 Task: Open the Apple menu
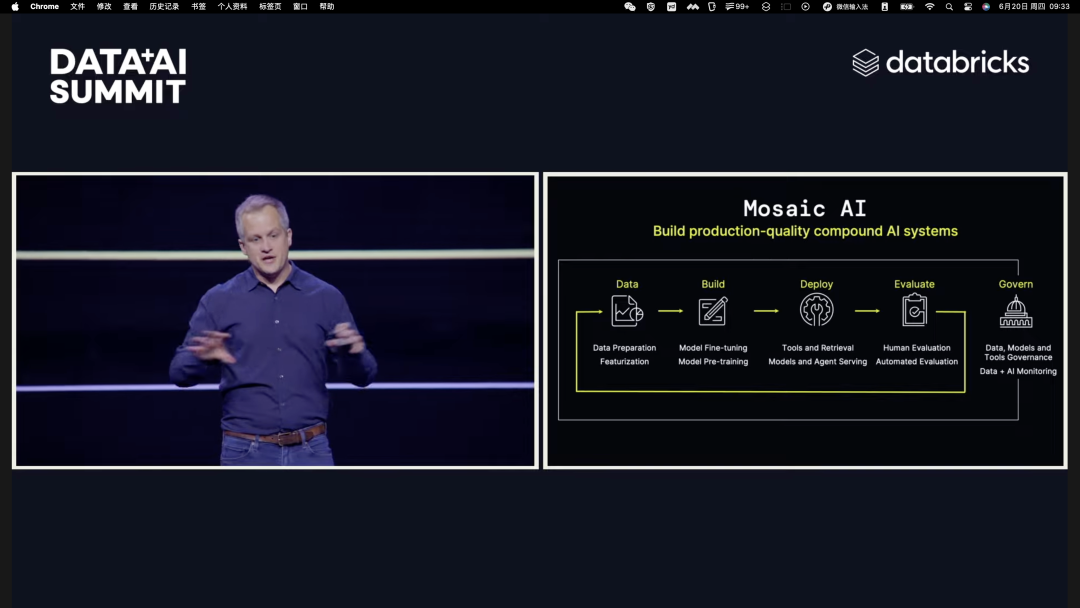(x=15, y=7)
